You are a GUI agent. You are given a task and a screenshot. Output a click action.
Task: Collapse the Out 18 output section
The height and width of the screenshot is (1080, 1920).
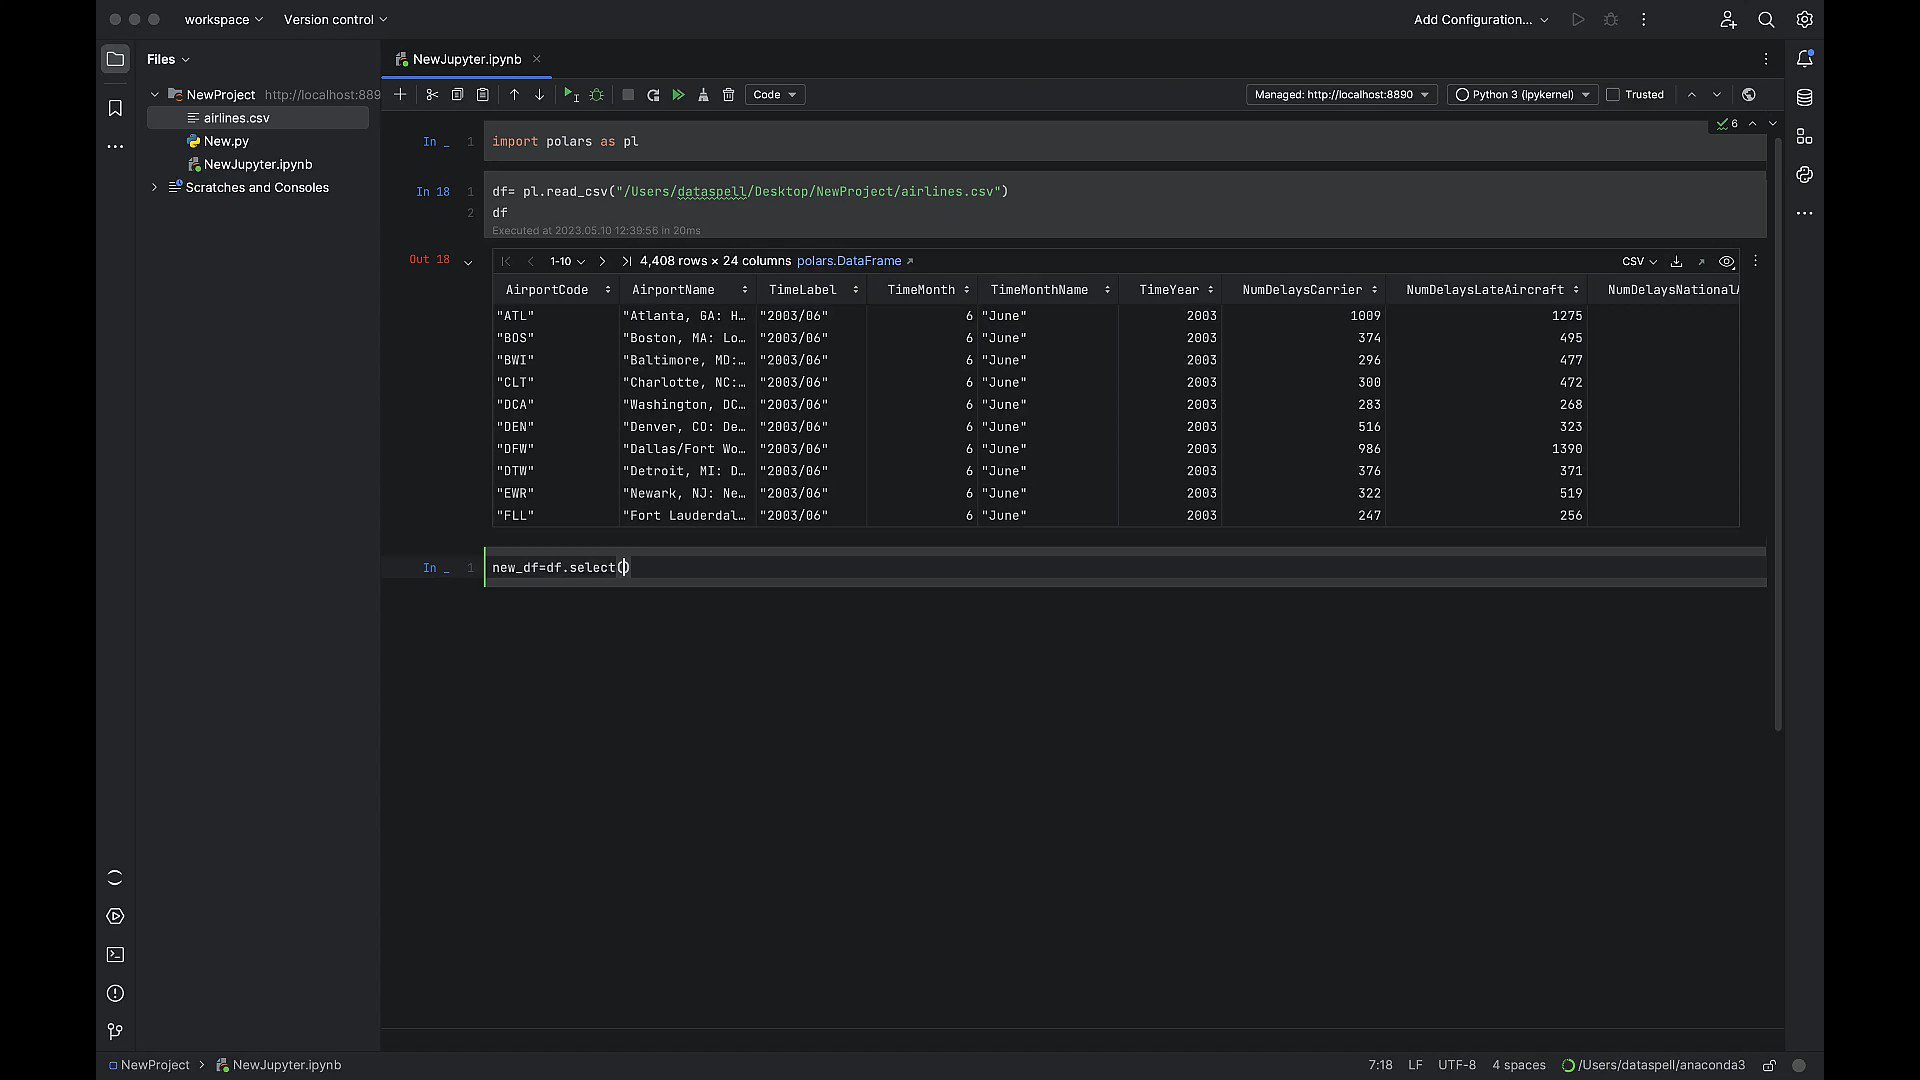pyautogui.click(x=468, y=262)
